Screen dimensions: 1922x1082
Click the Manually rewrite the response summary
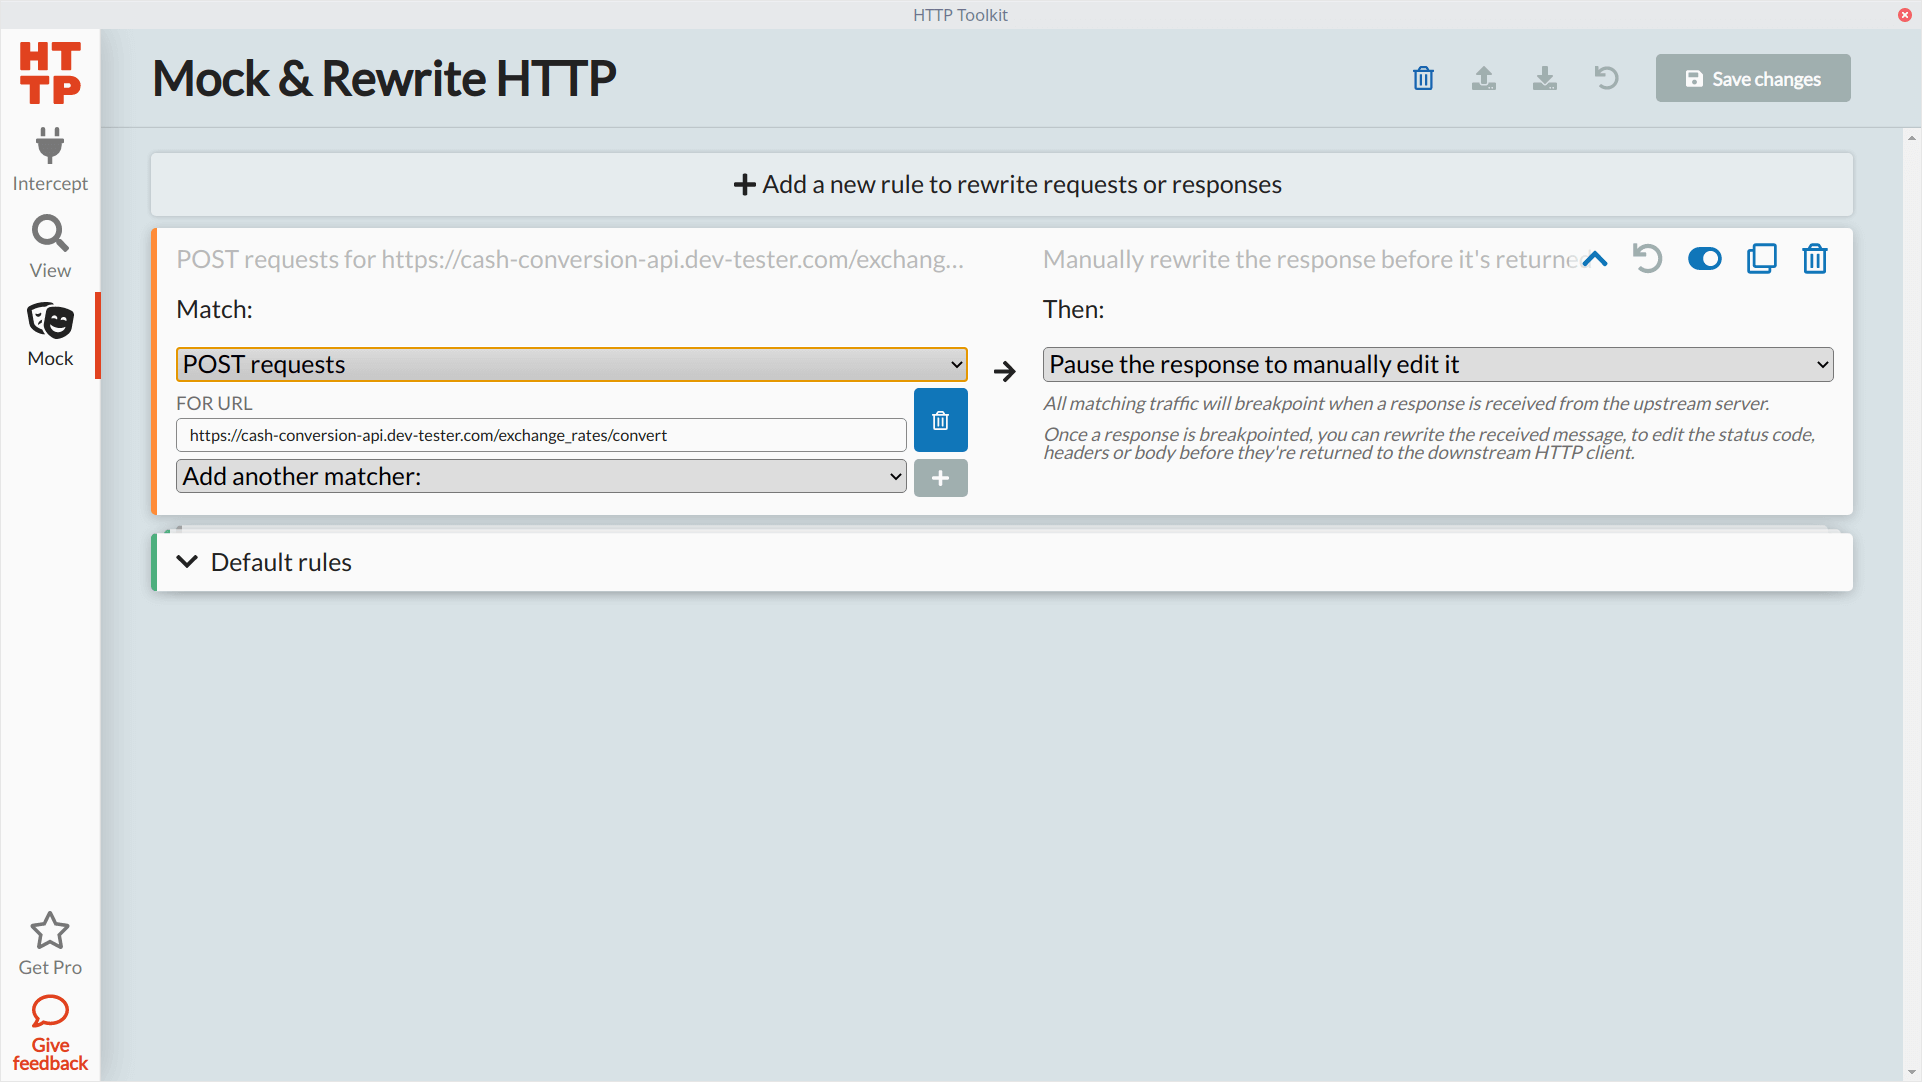tap(1310, 260)
